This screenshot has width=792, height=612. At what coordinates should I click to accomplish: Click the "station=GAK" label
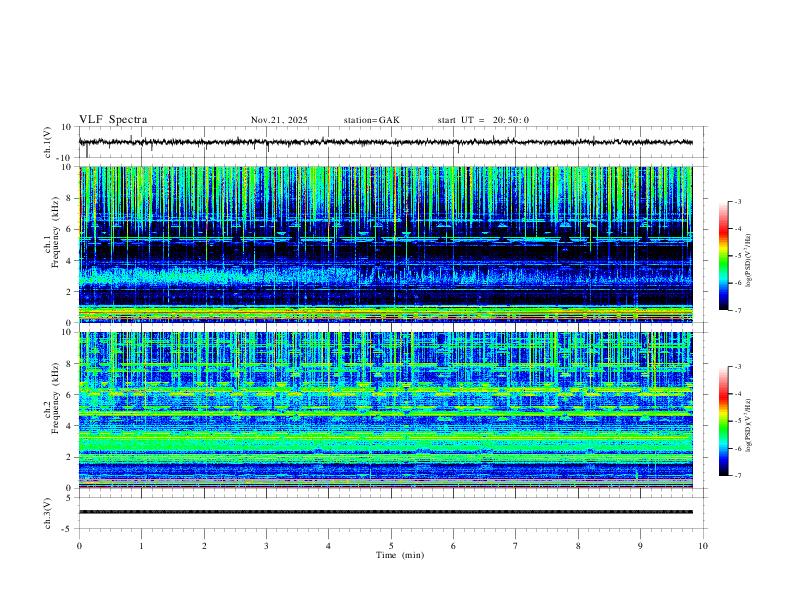point(372,120)
